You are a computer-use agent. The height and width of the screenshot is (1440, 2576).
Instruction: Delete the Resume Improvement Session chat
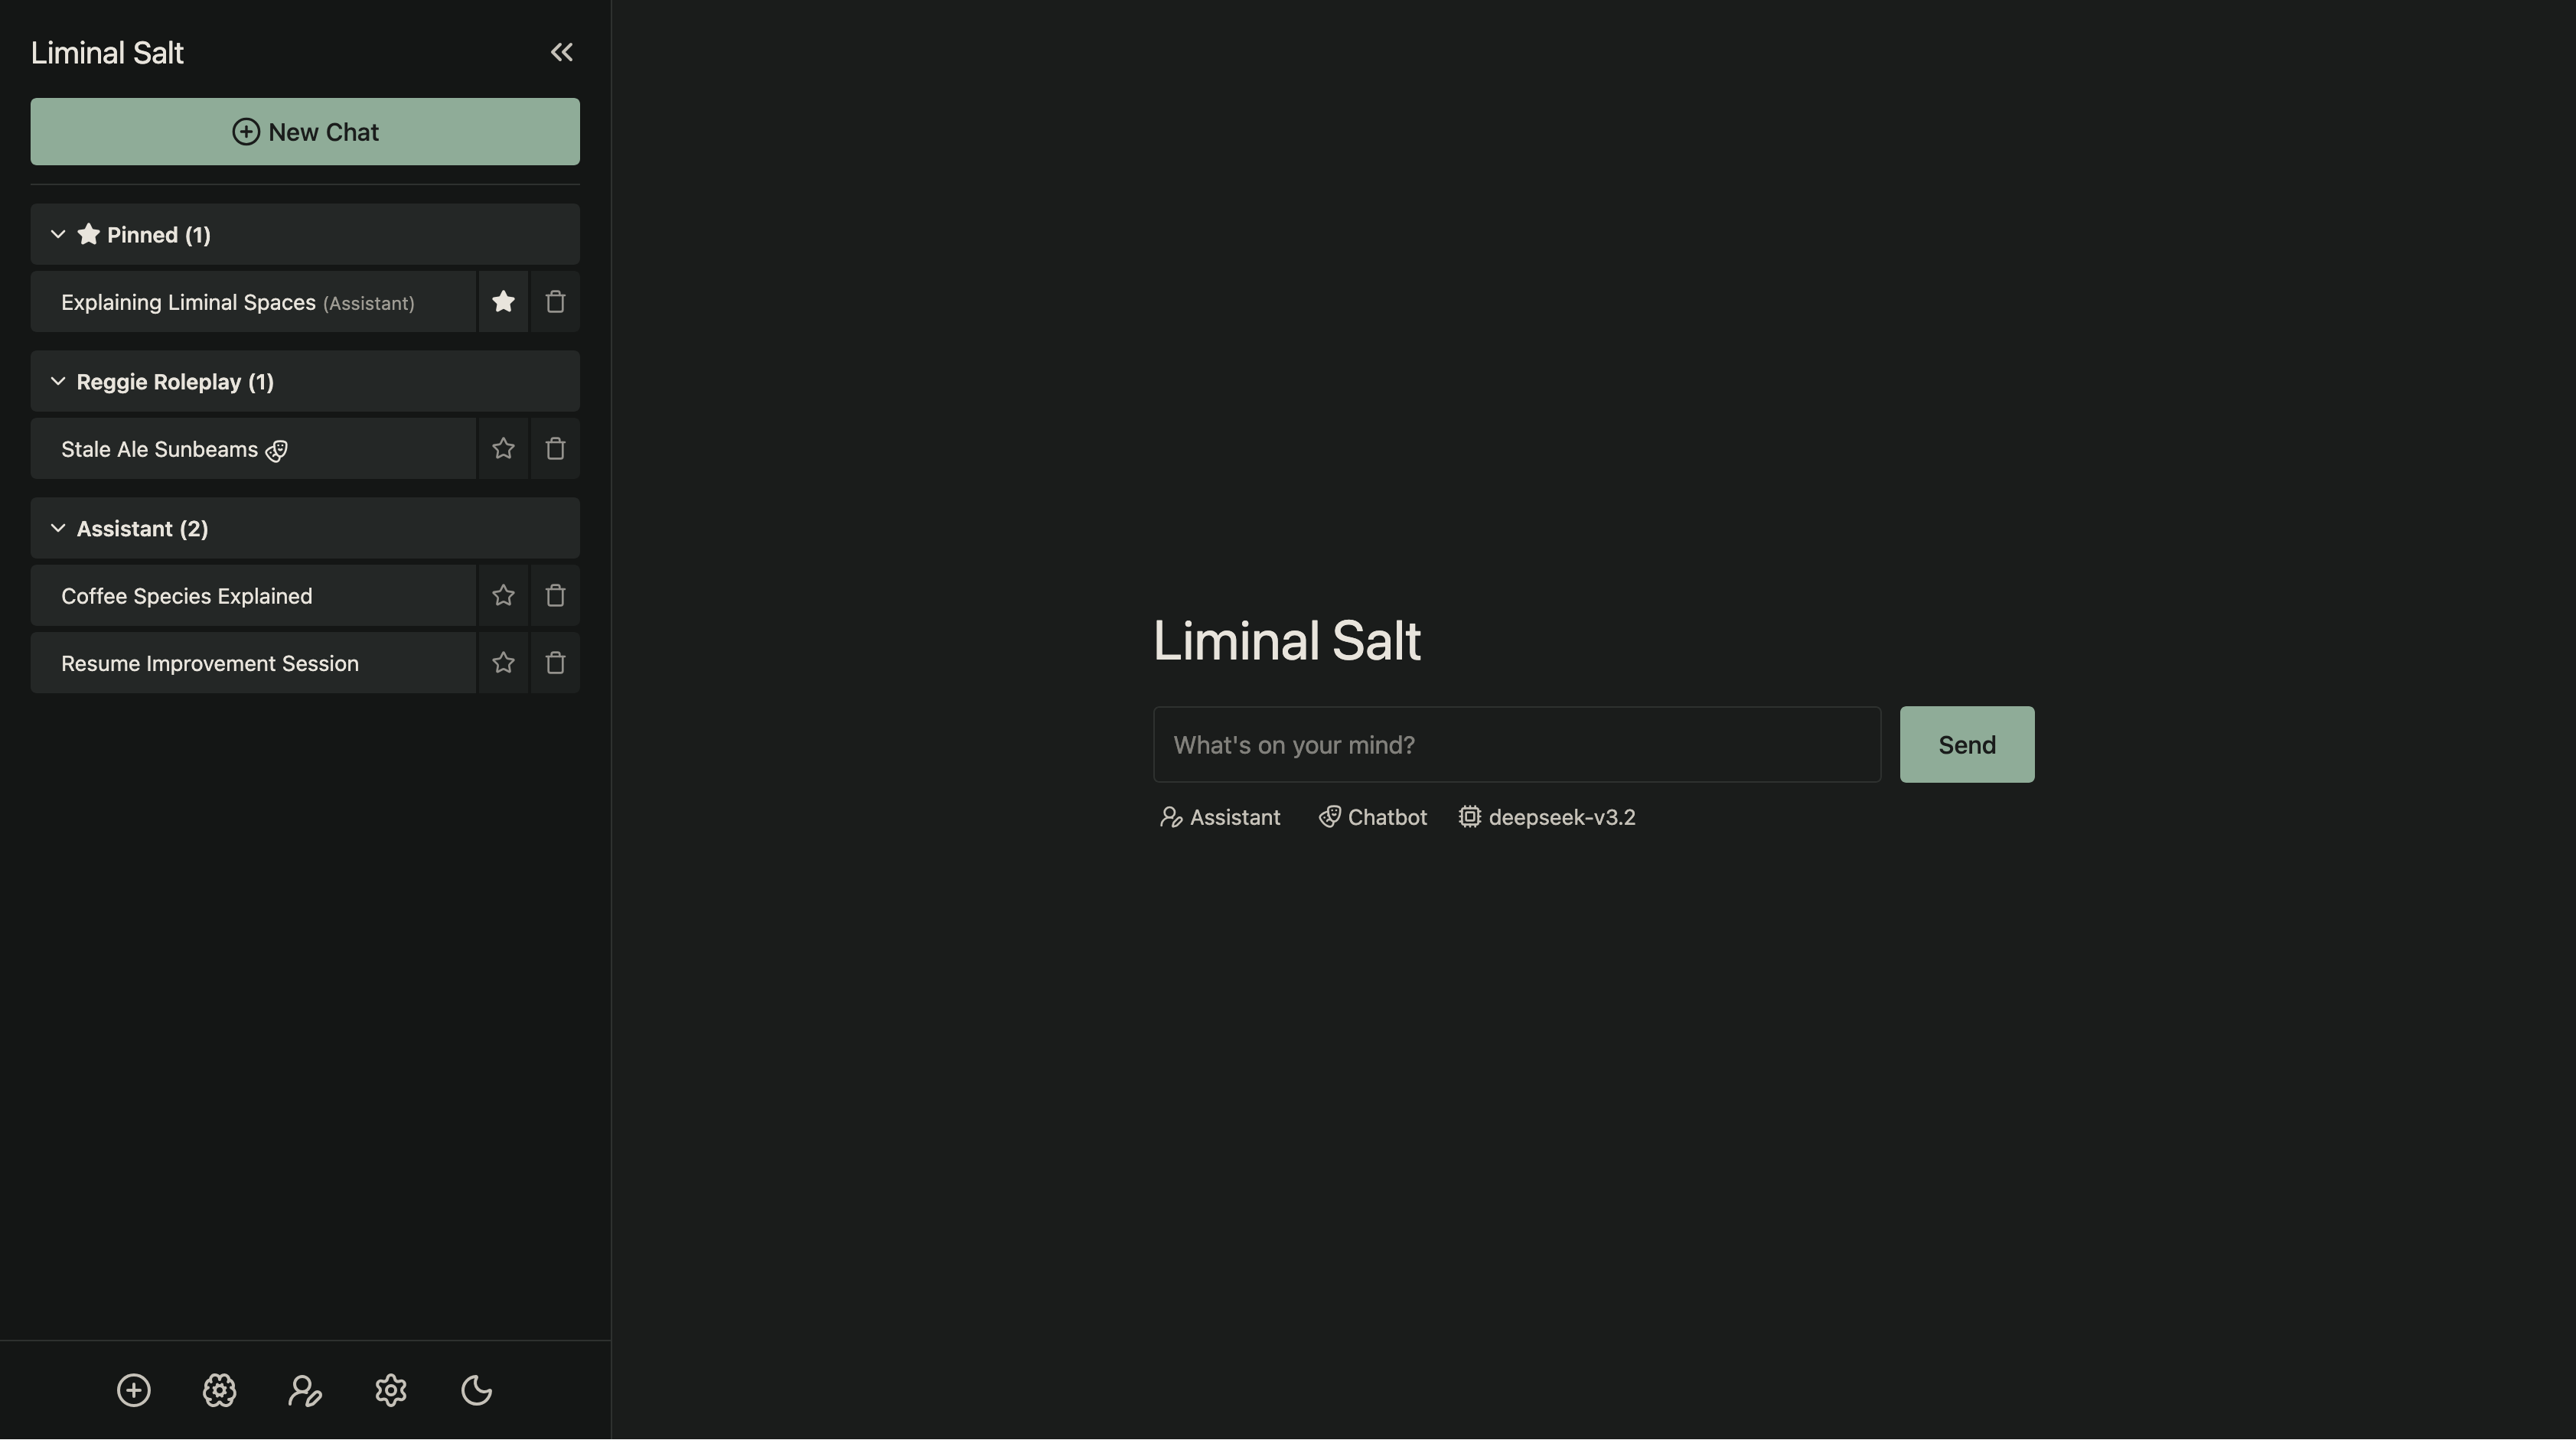pyautogui.click(x=555, y=662)
